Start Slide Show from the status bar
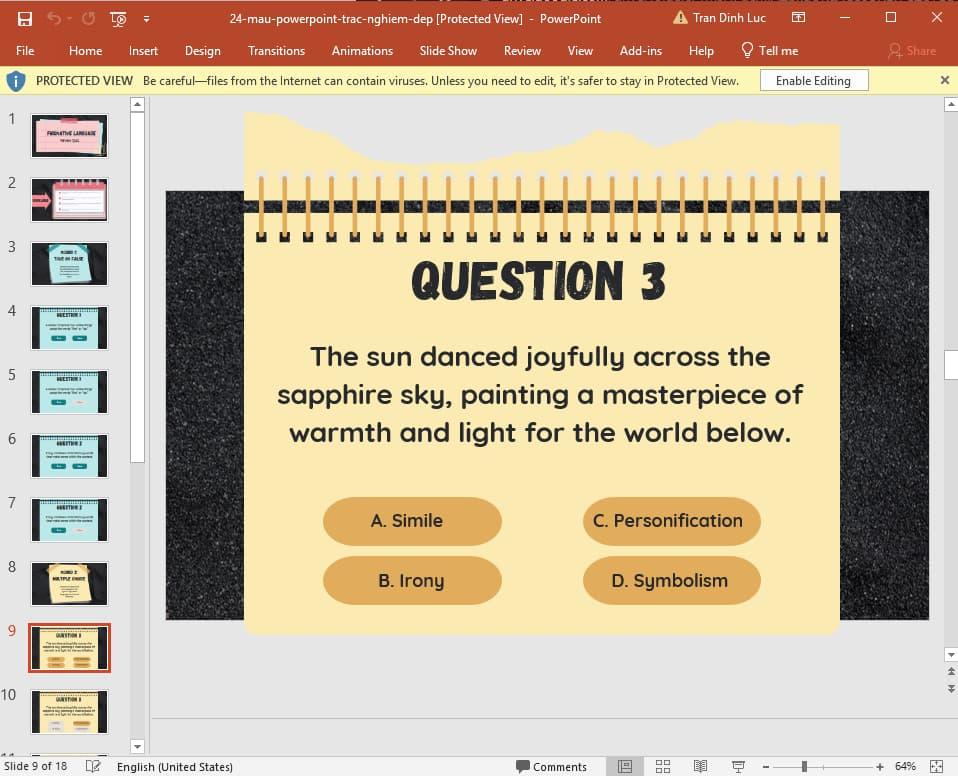 (x=737, y=765)
